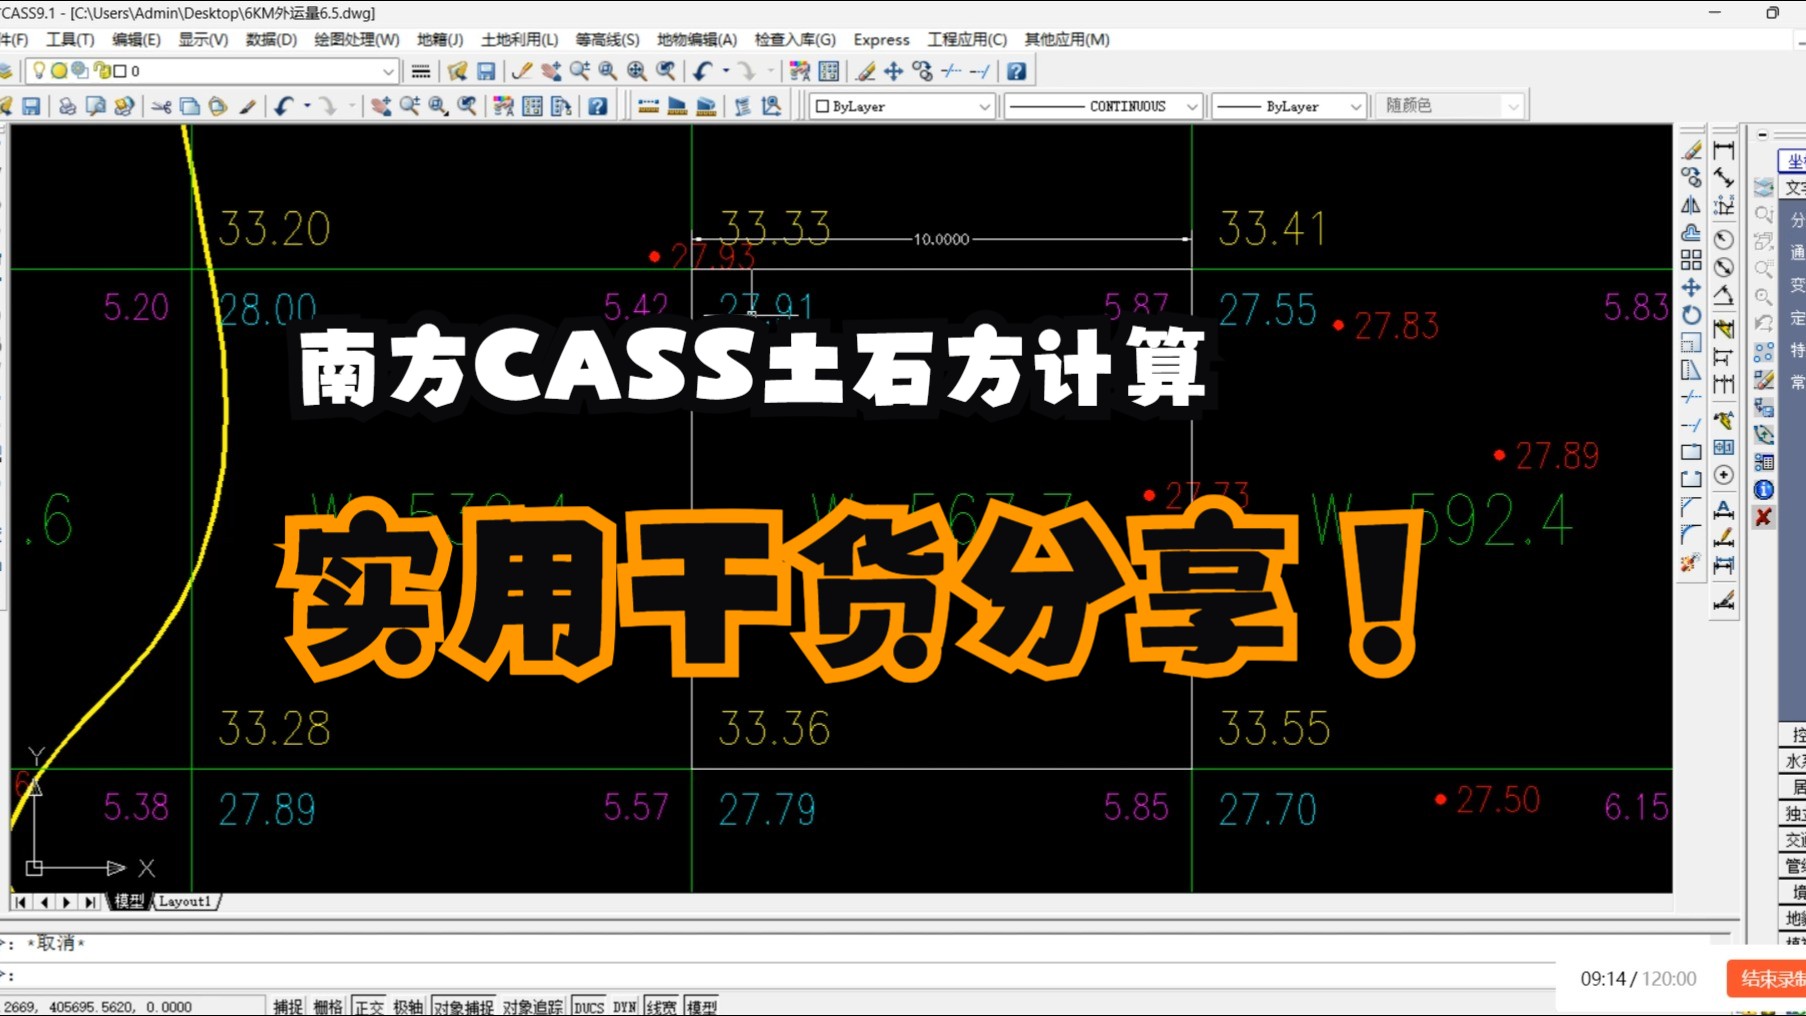
Task: Click the blue info icon in the right sidebar
Action: (1765, 490)
